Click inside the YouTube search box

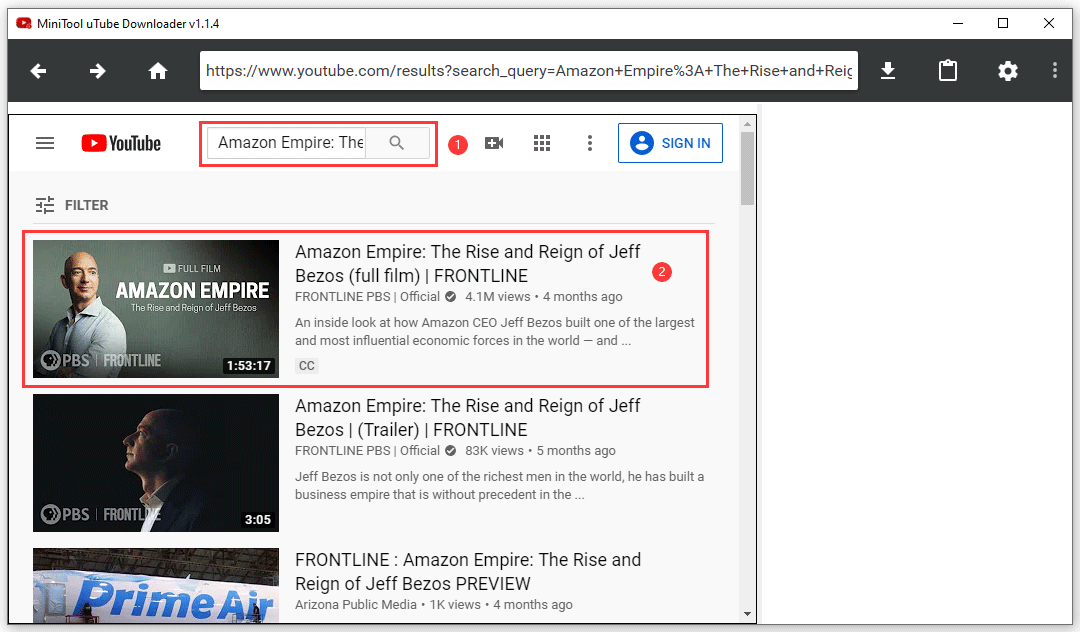[290, 142]
